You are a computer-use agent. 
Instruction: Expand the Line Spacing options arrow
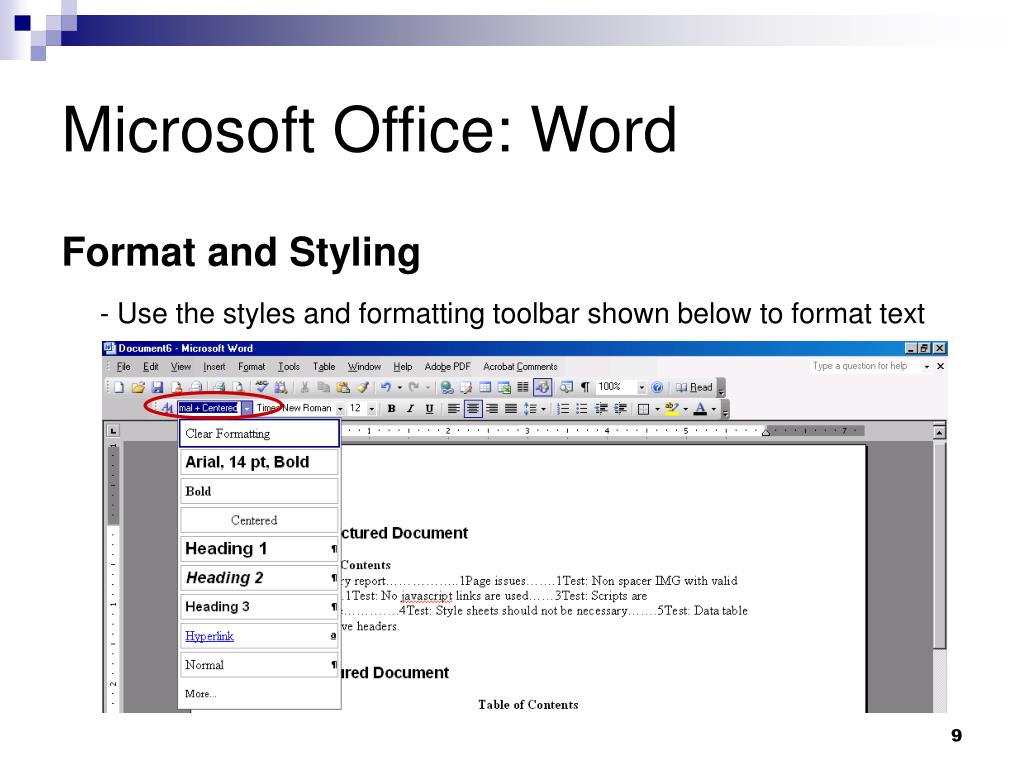(543, 409)
